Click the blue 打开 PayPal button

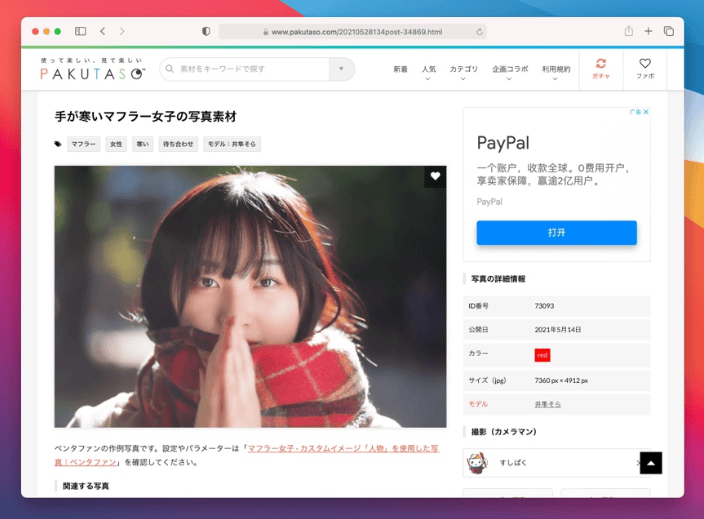click(x=556, y=232)
